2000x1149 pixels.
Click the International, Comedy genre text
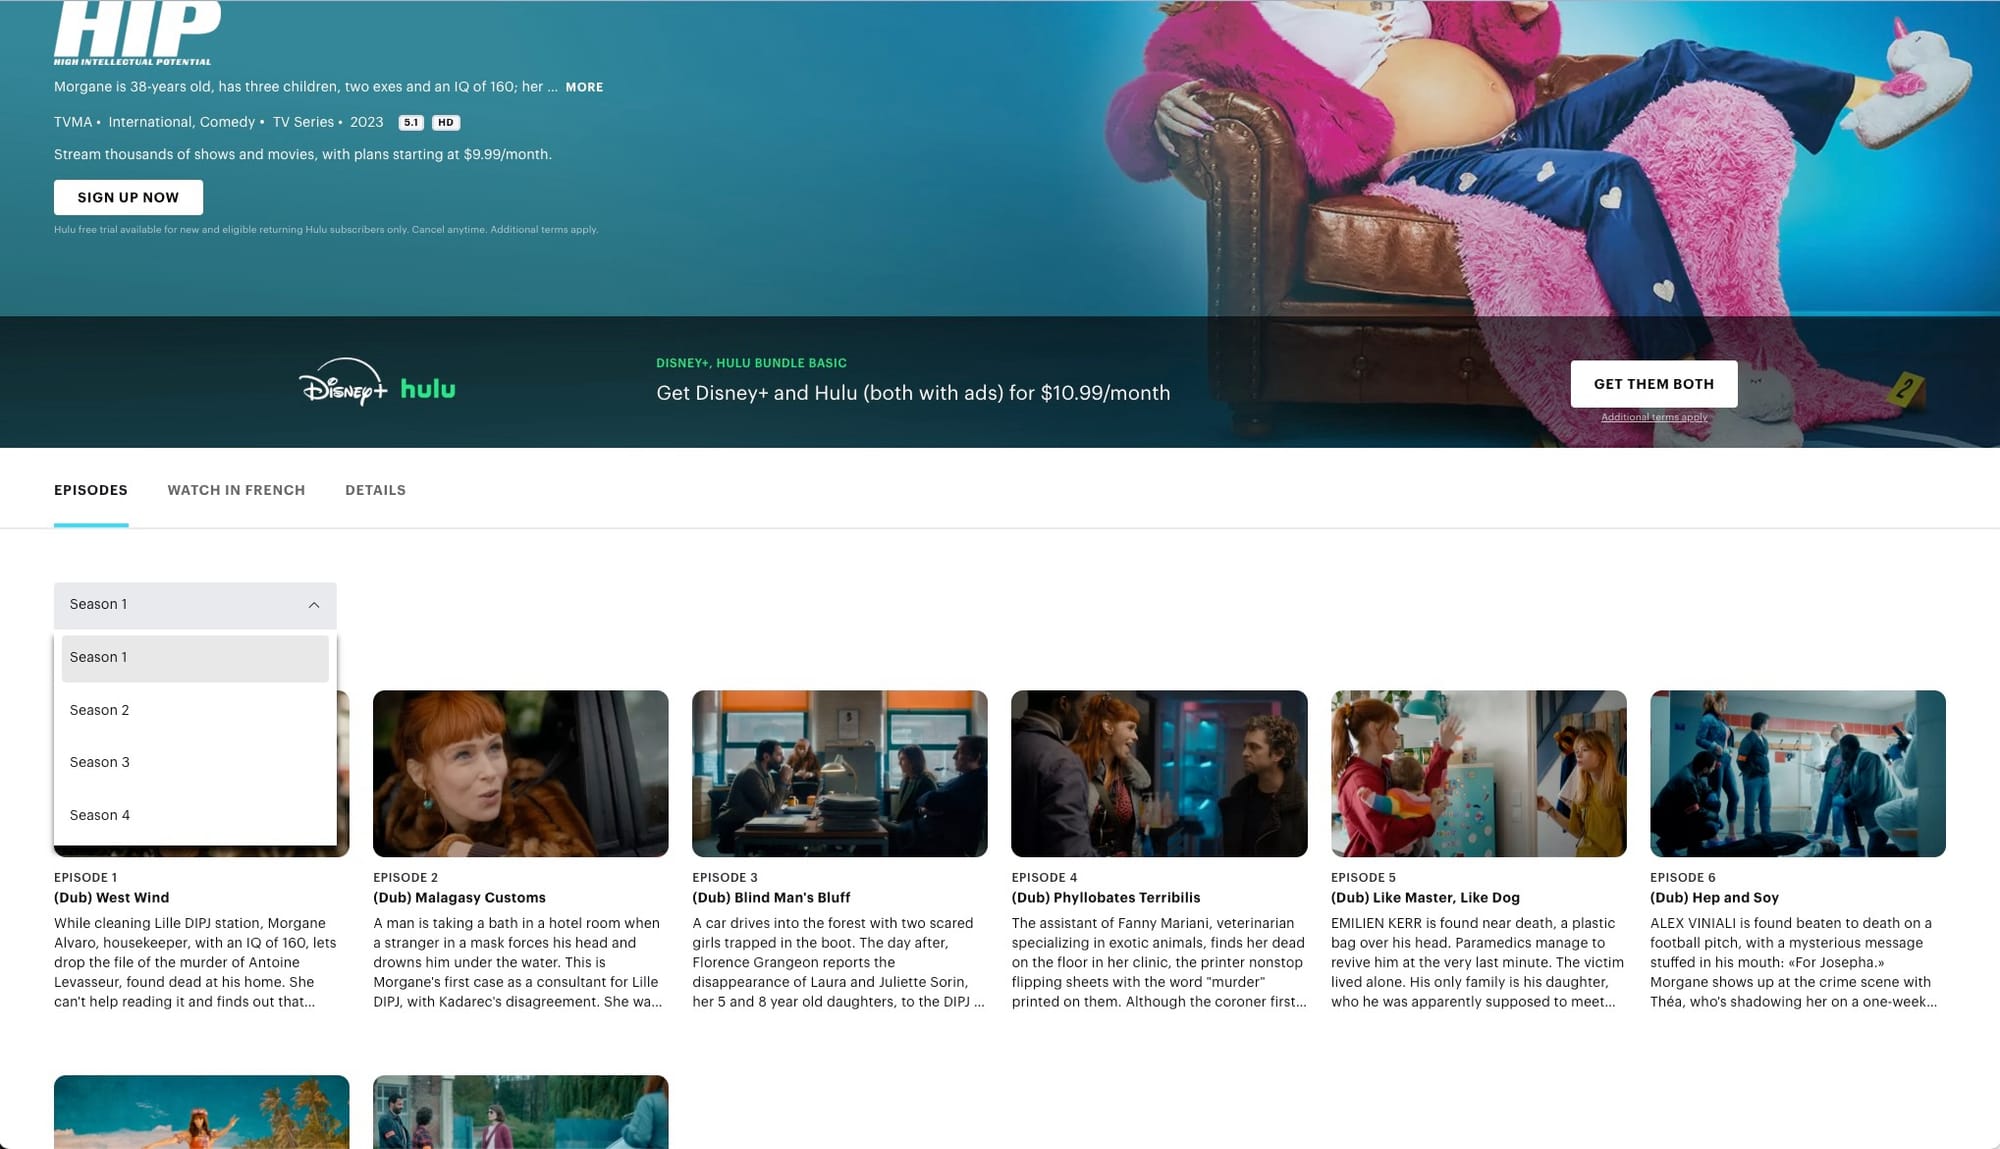(x=182, y=122)
